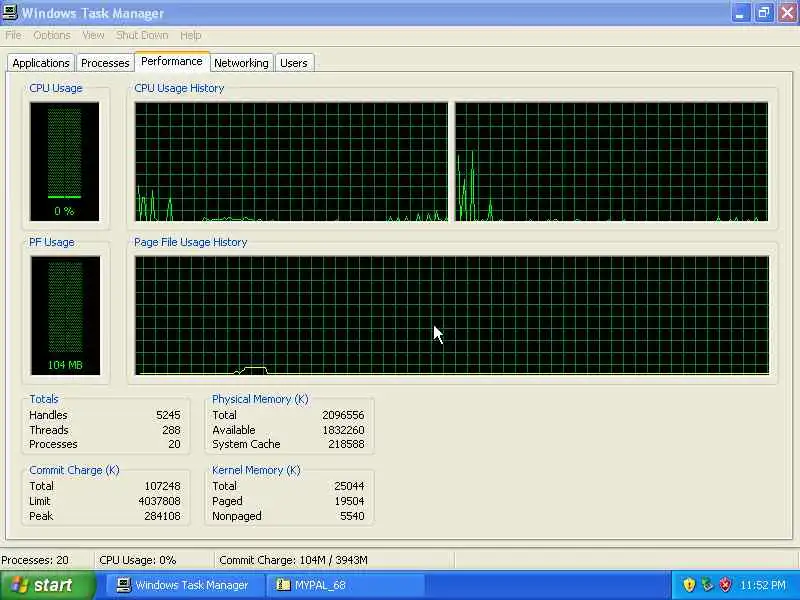Select the Performance tab
The image size is (800, 600).
[x=171, y=61]
